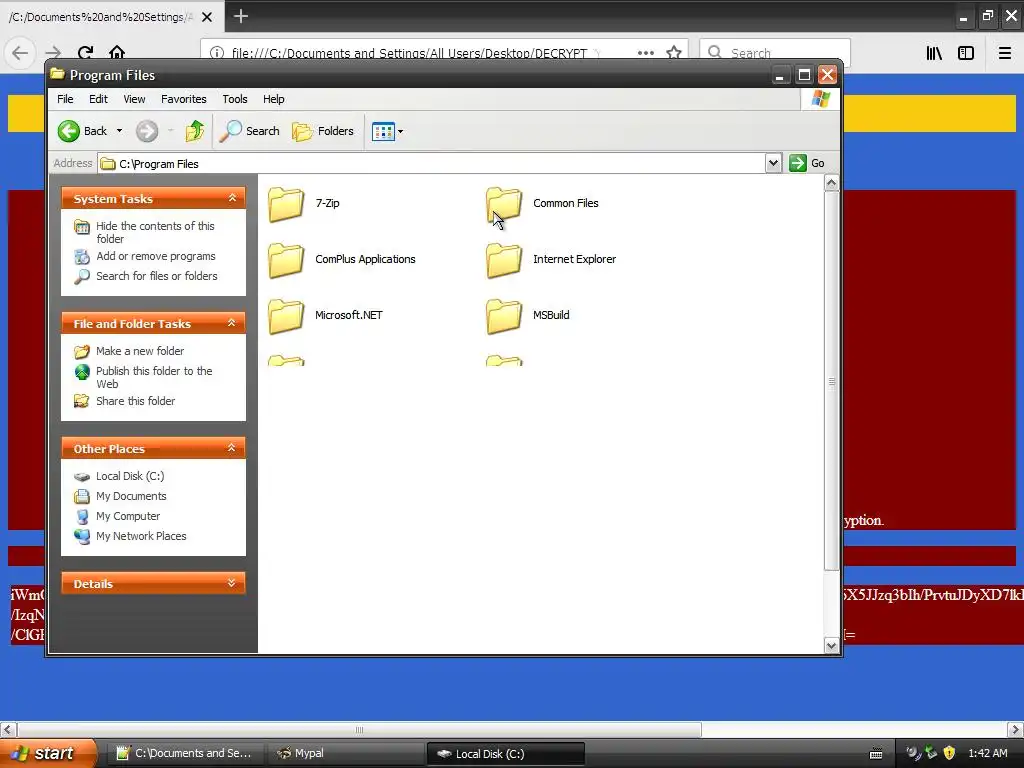Collapse the File and Folder Tasks panel
Screen dimensions: 1024x768
[x=232, y=323]
